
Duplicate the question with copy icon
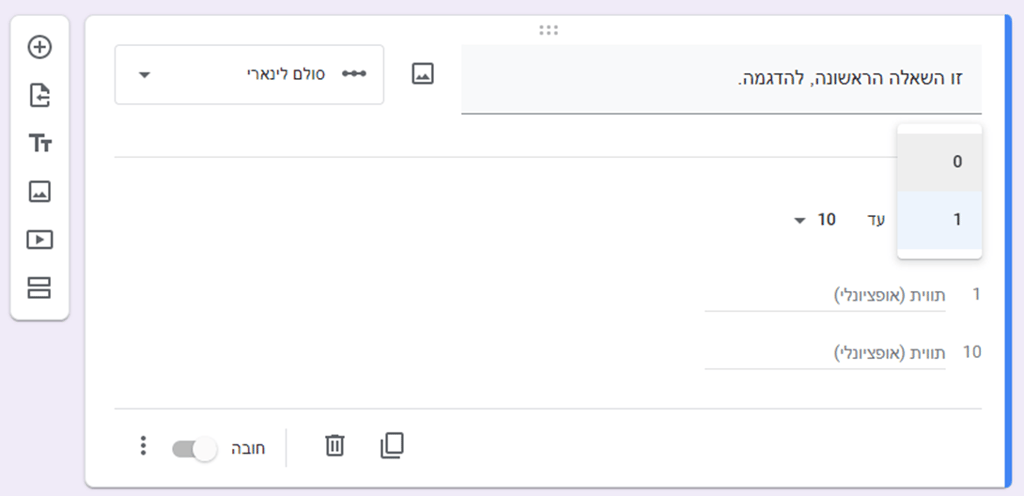click(392, 446)
